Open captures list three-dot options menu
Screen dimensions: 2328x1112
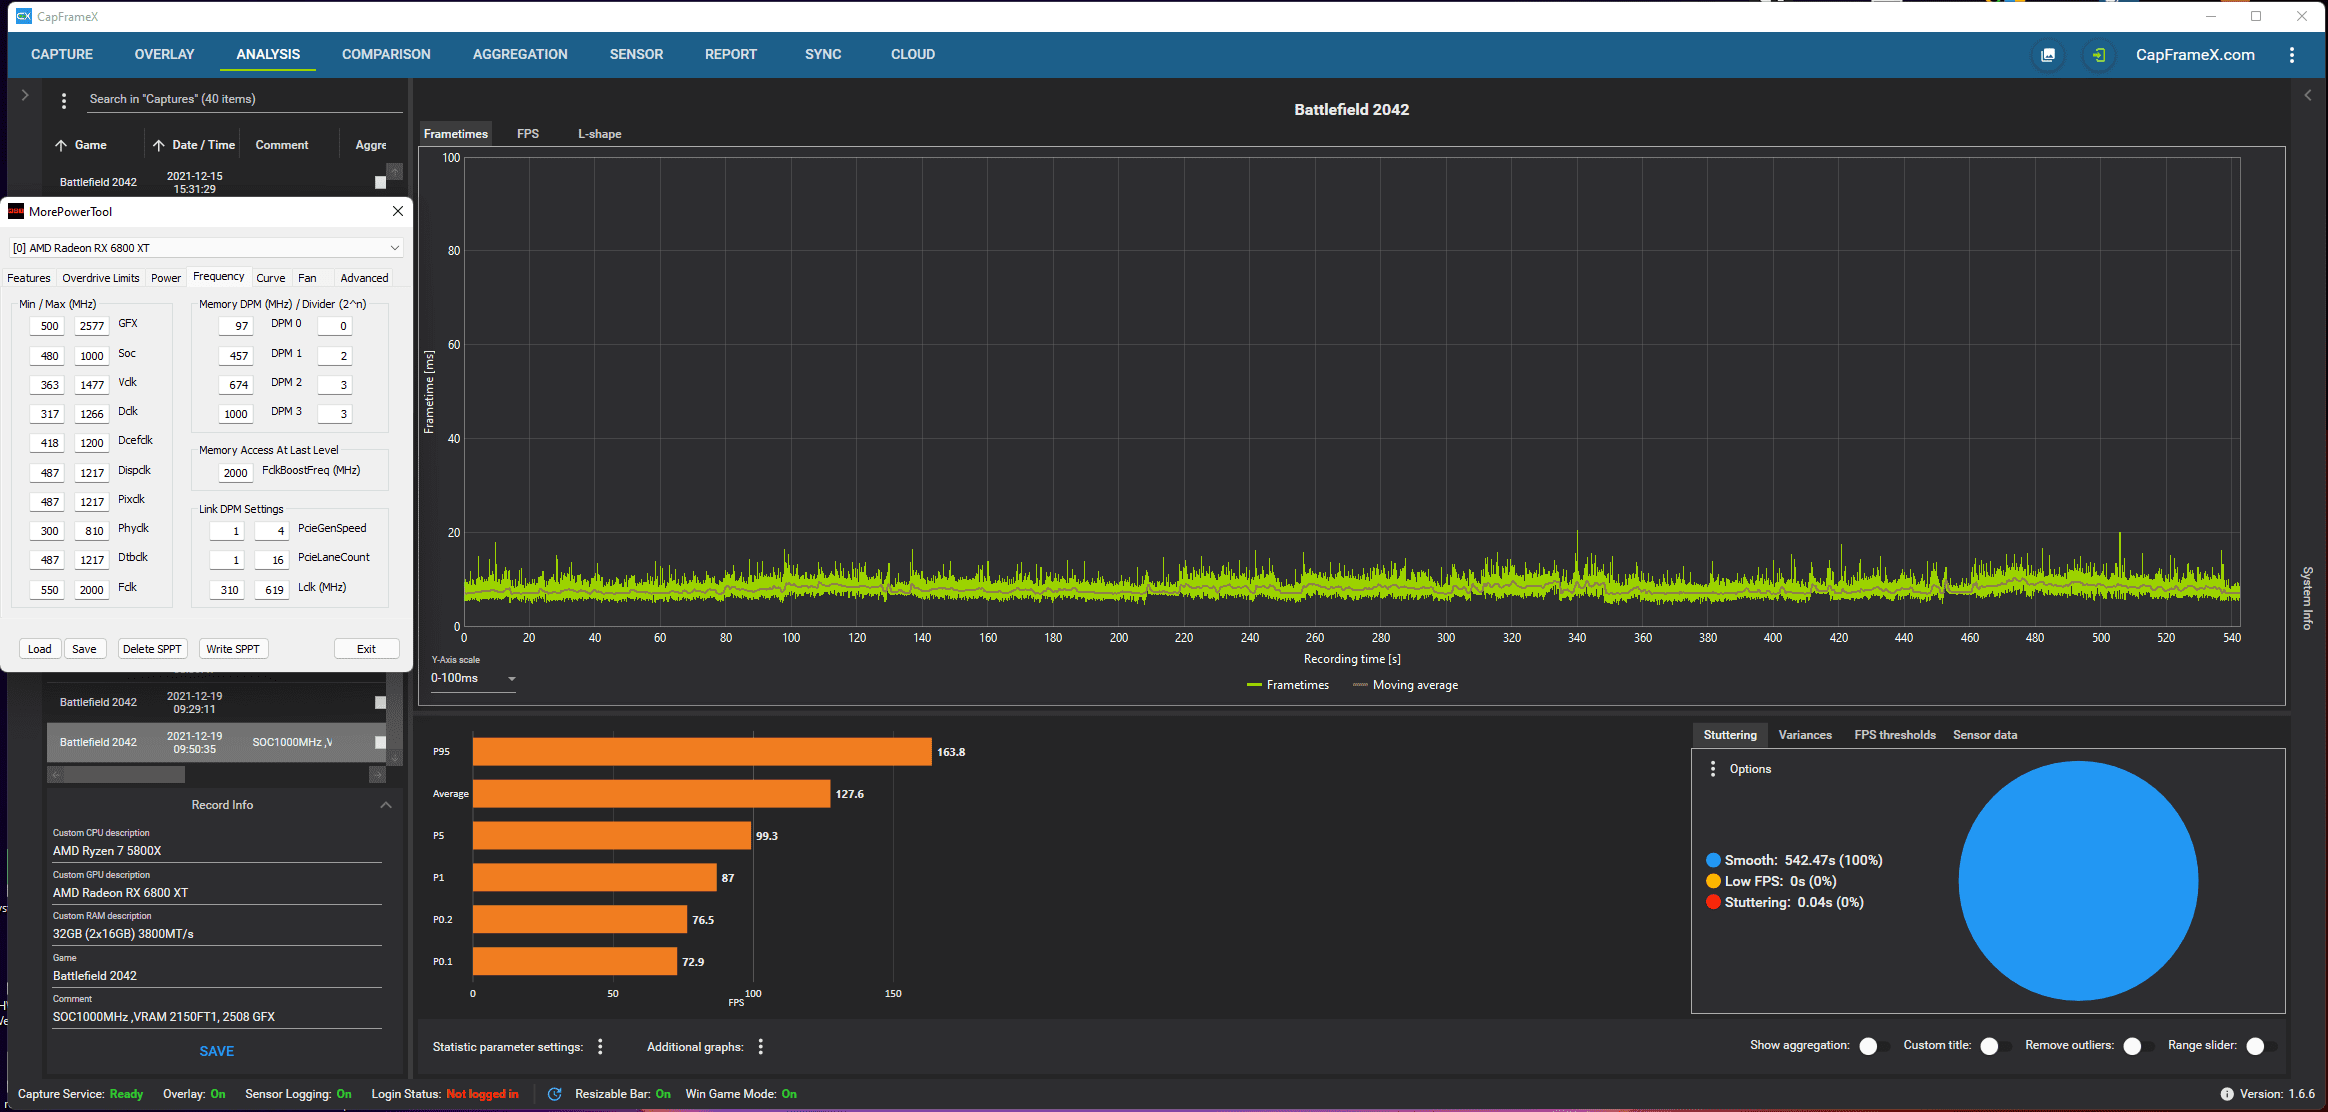coord(64,100)
